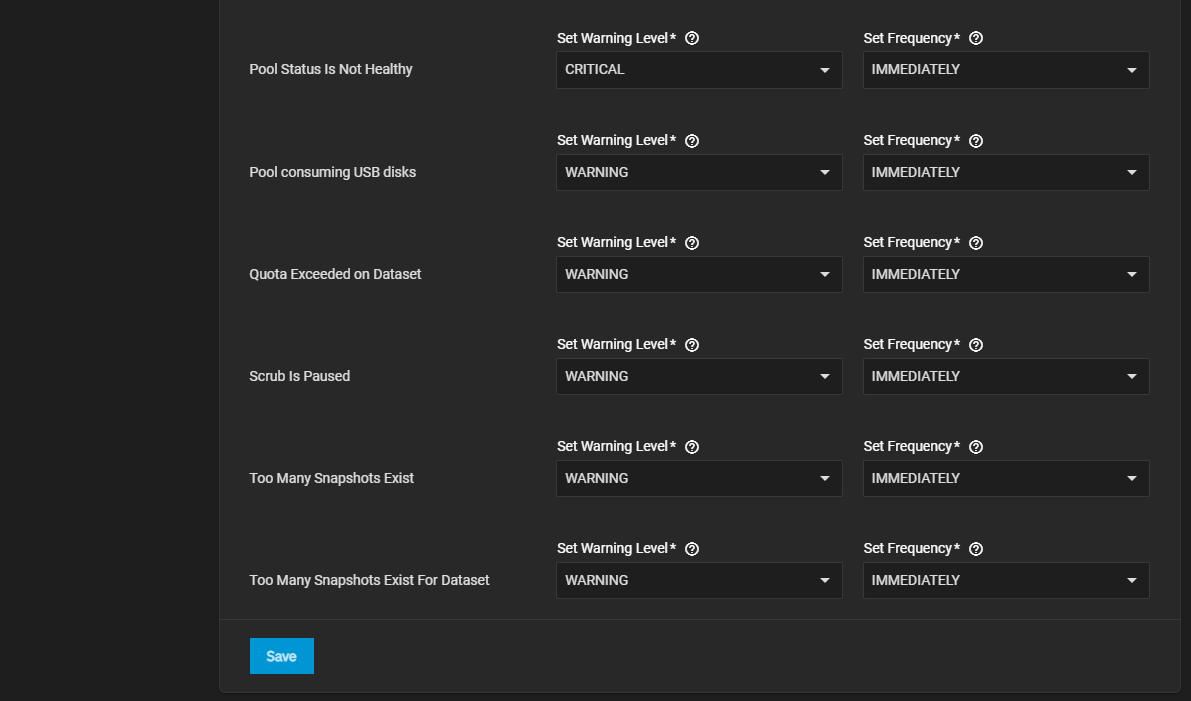
Task: Expand frequency dropdown for Quota Exceeded on Dataset
Action: 1005,274
